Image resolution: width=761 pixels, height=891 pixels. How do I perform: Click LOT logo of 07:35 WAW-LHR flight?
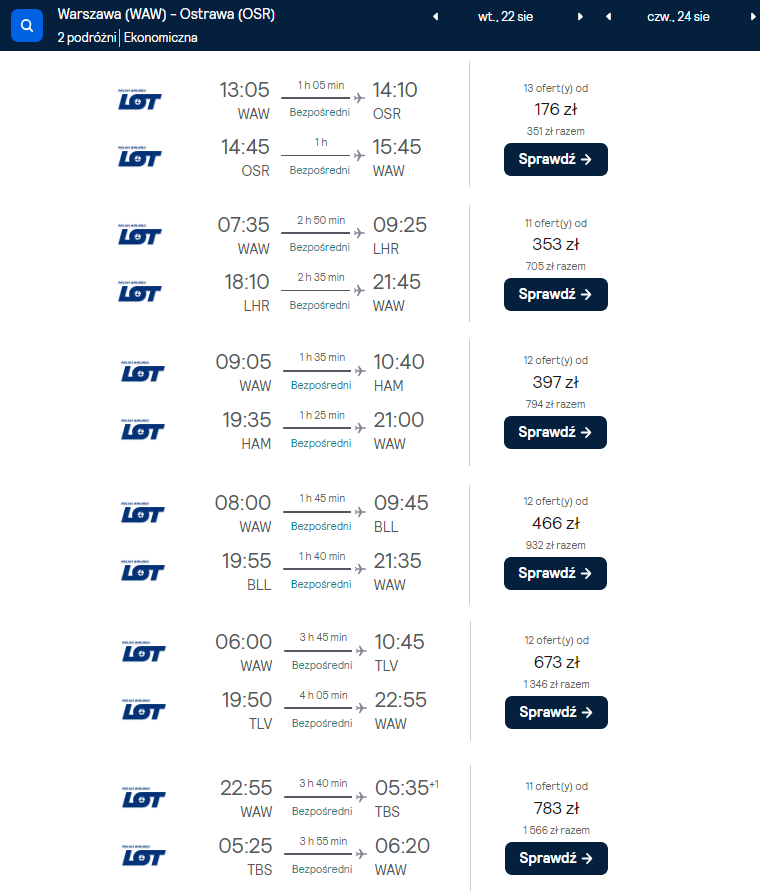(140, 235)
